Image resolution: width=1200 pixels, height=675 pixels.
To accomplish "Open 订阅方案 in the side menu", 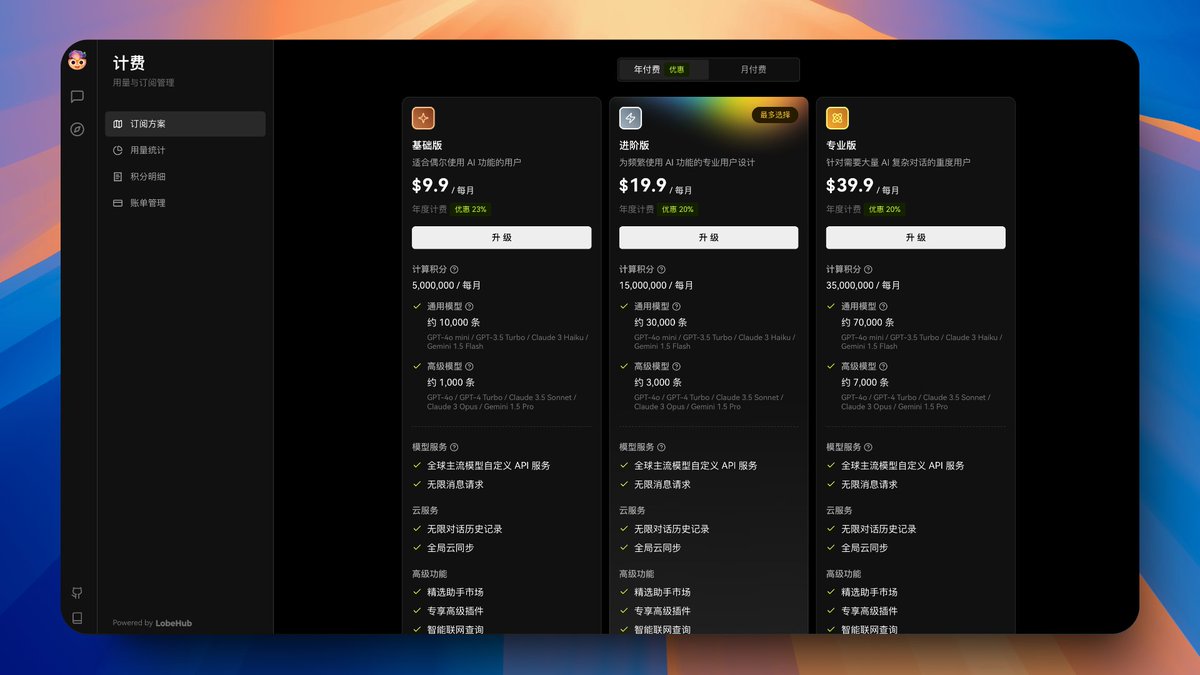I will pyautogui.click(x=185, y=124).
